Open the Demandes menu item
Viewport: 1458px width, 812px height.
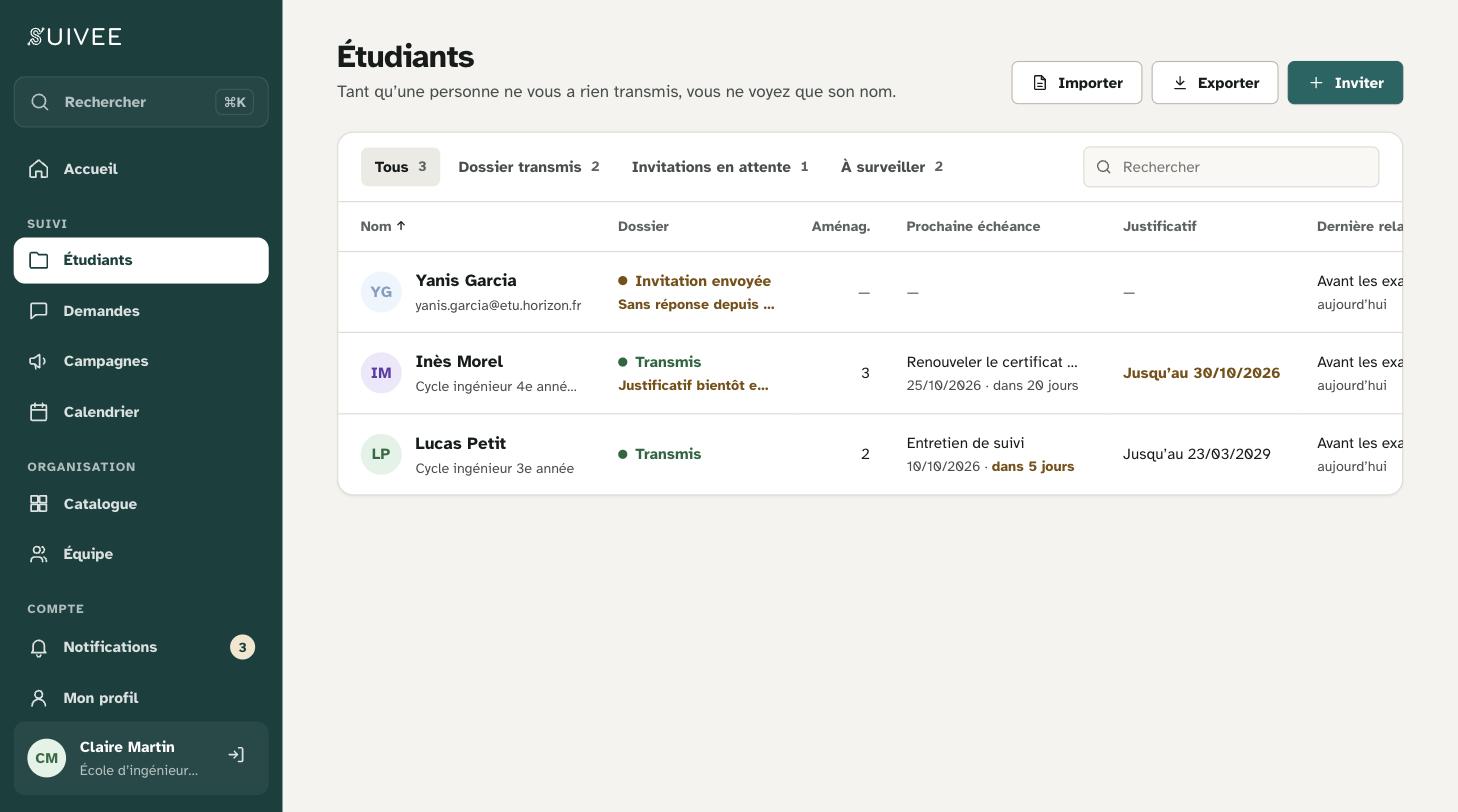141,311
